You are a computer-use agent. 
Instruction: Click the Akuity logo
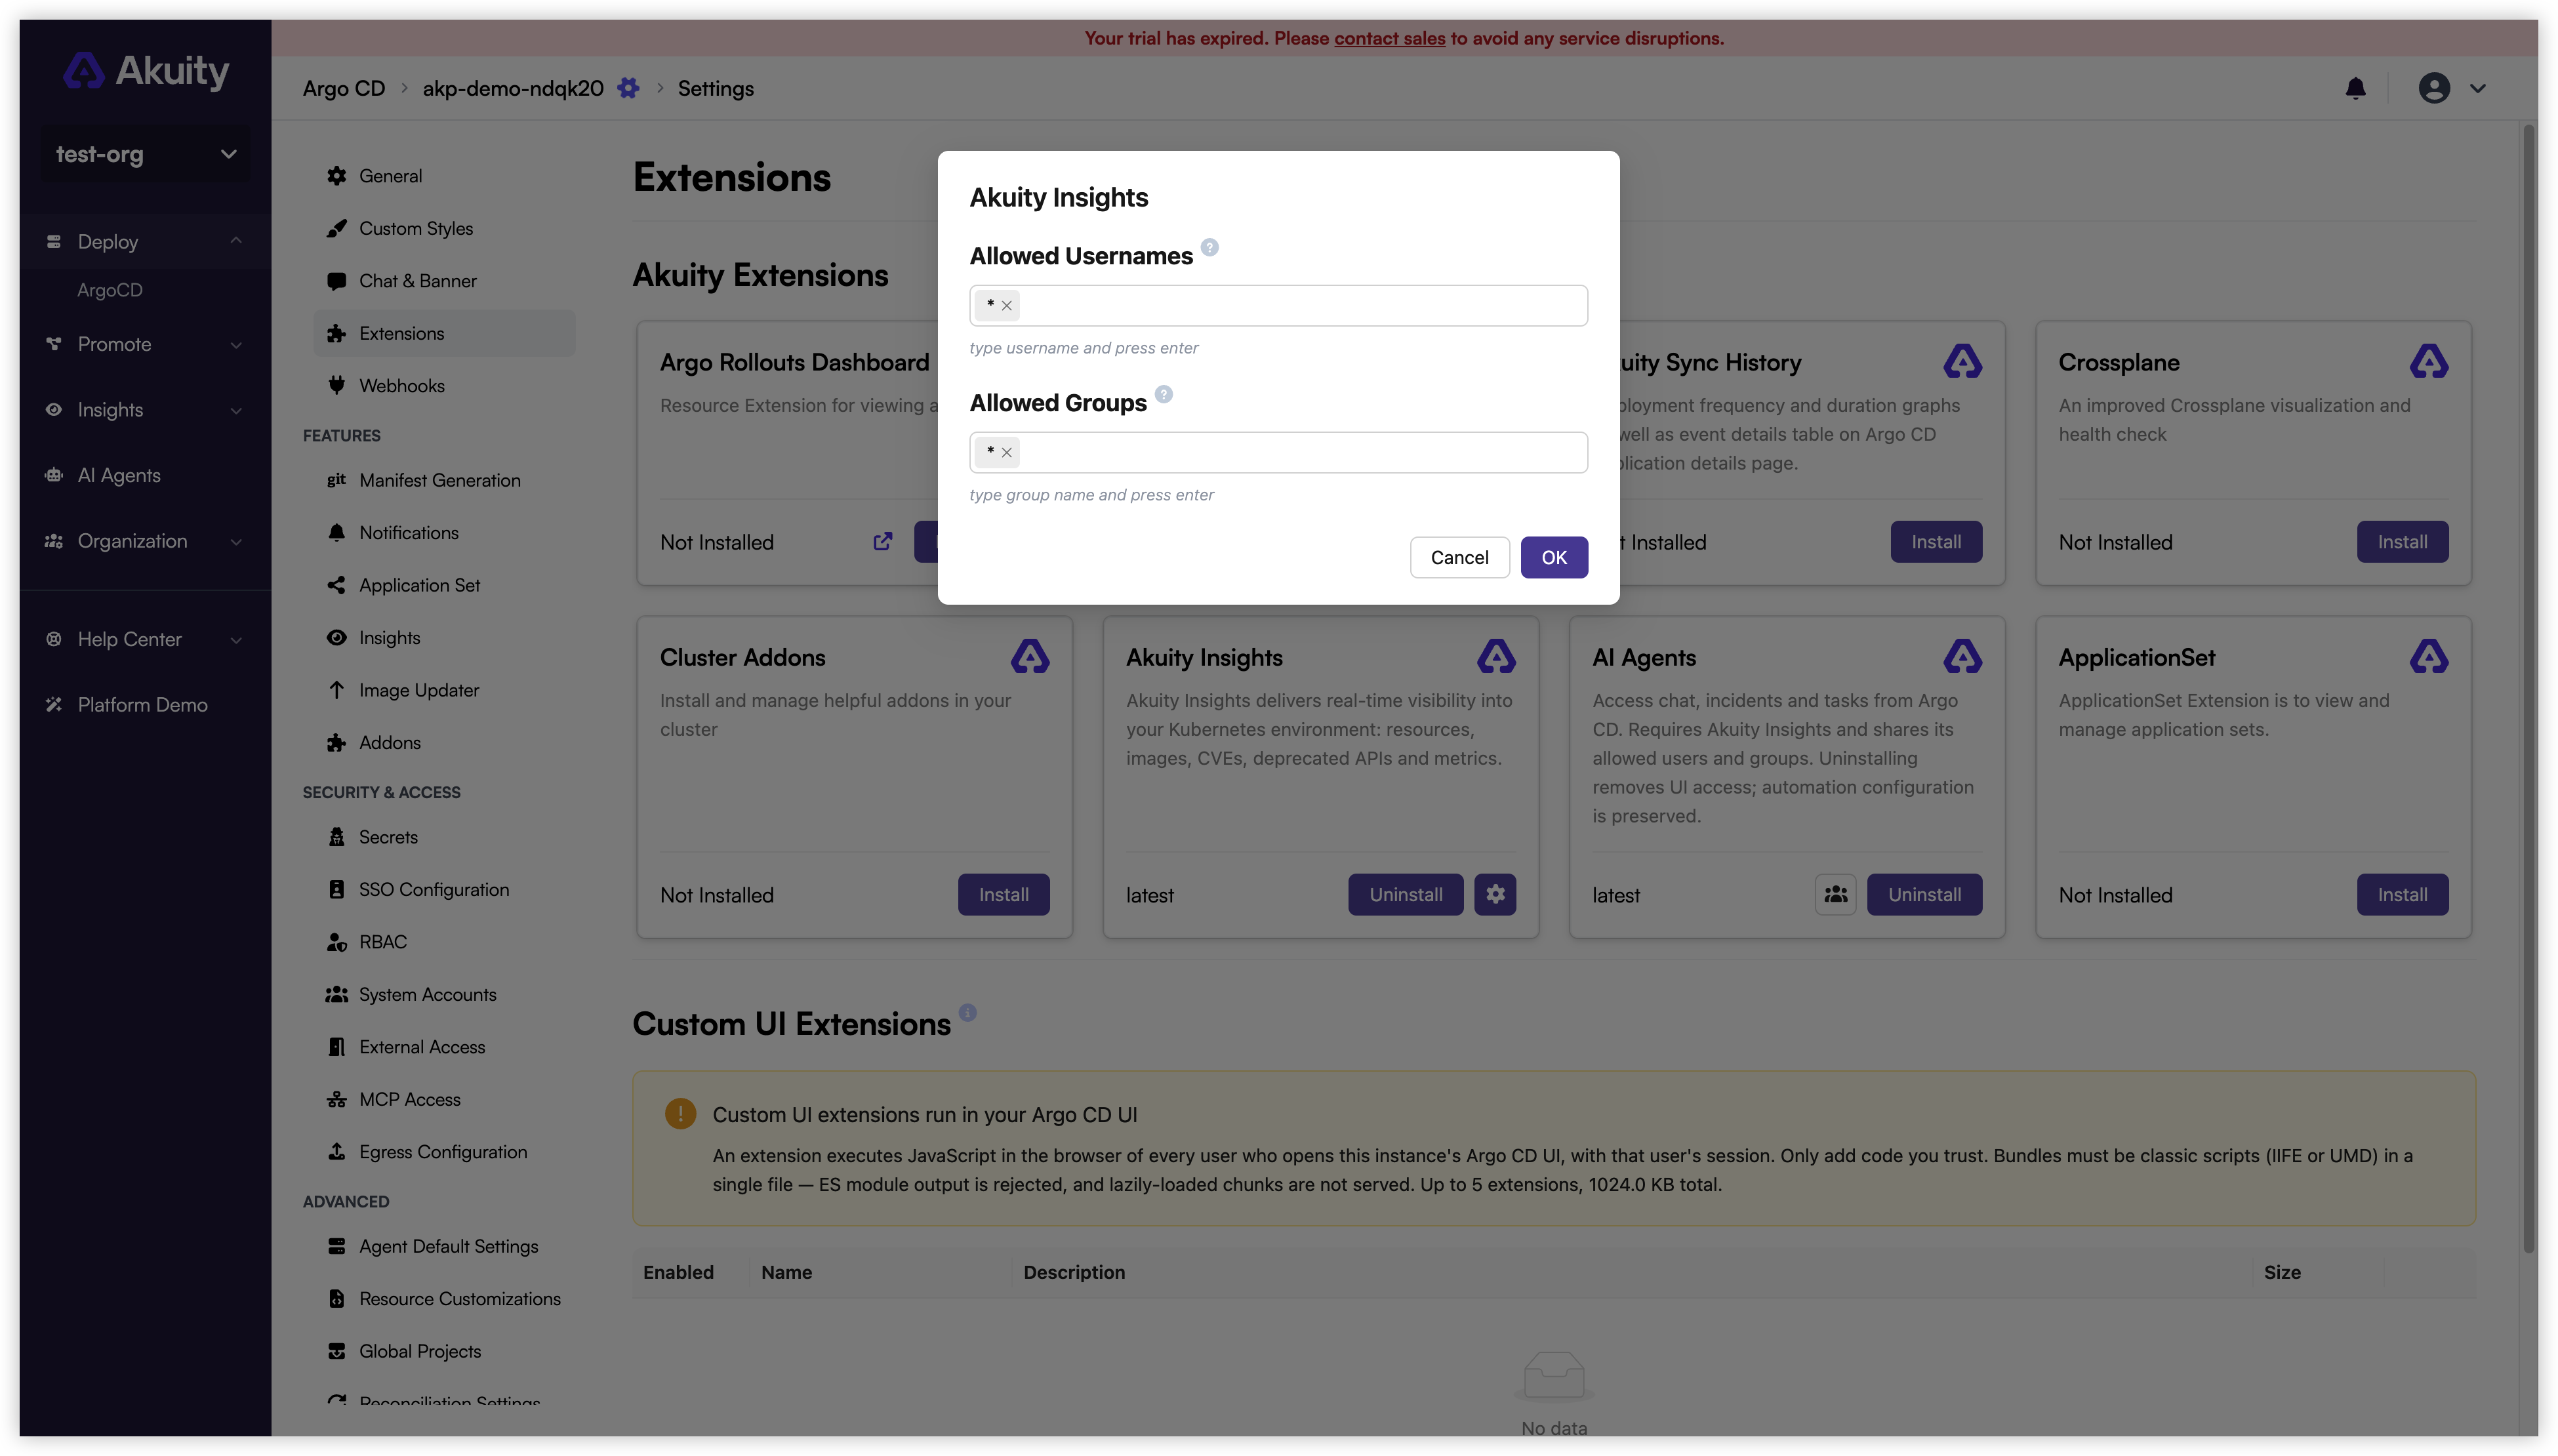146,71
